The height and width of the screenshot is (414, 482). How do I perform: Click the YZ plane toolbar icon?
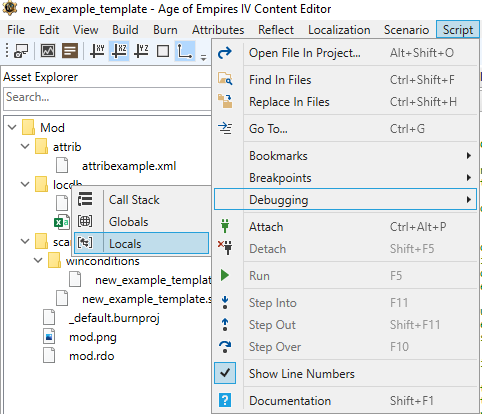pos(141,51)
